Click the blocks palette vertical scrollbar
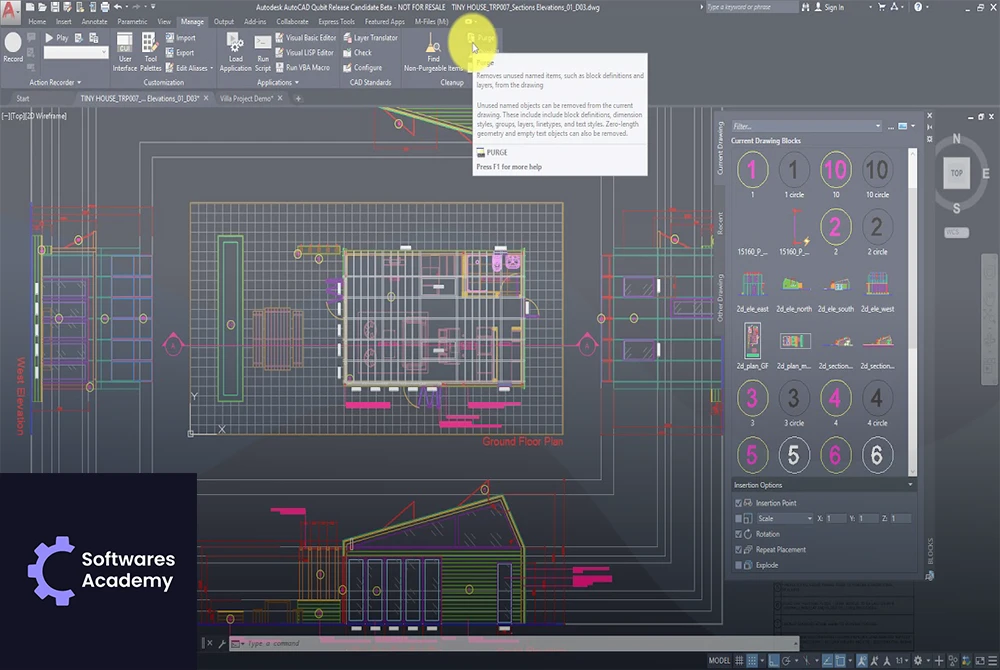The image size is (1000, 670). click(x=913, y=312)
